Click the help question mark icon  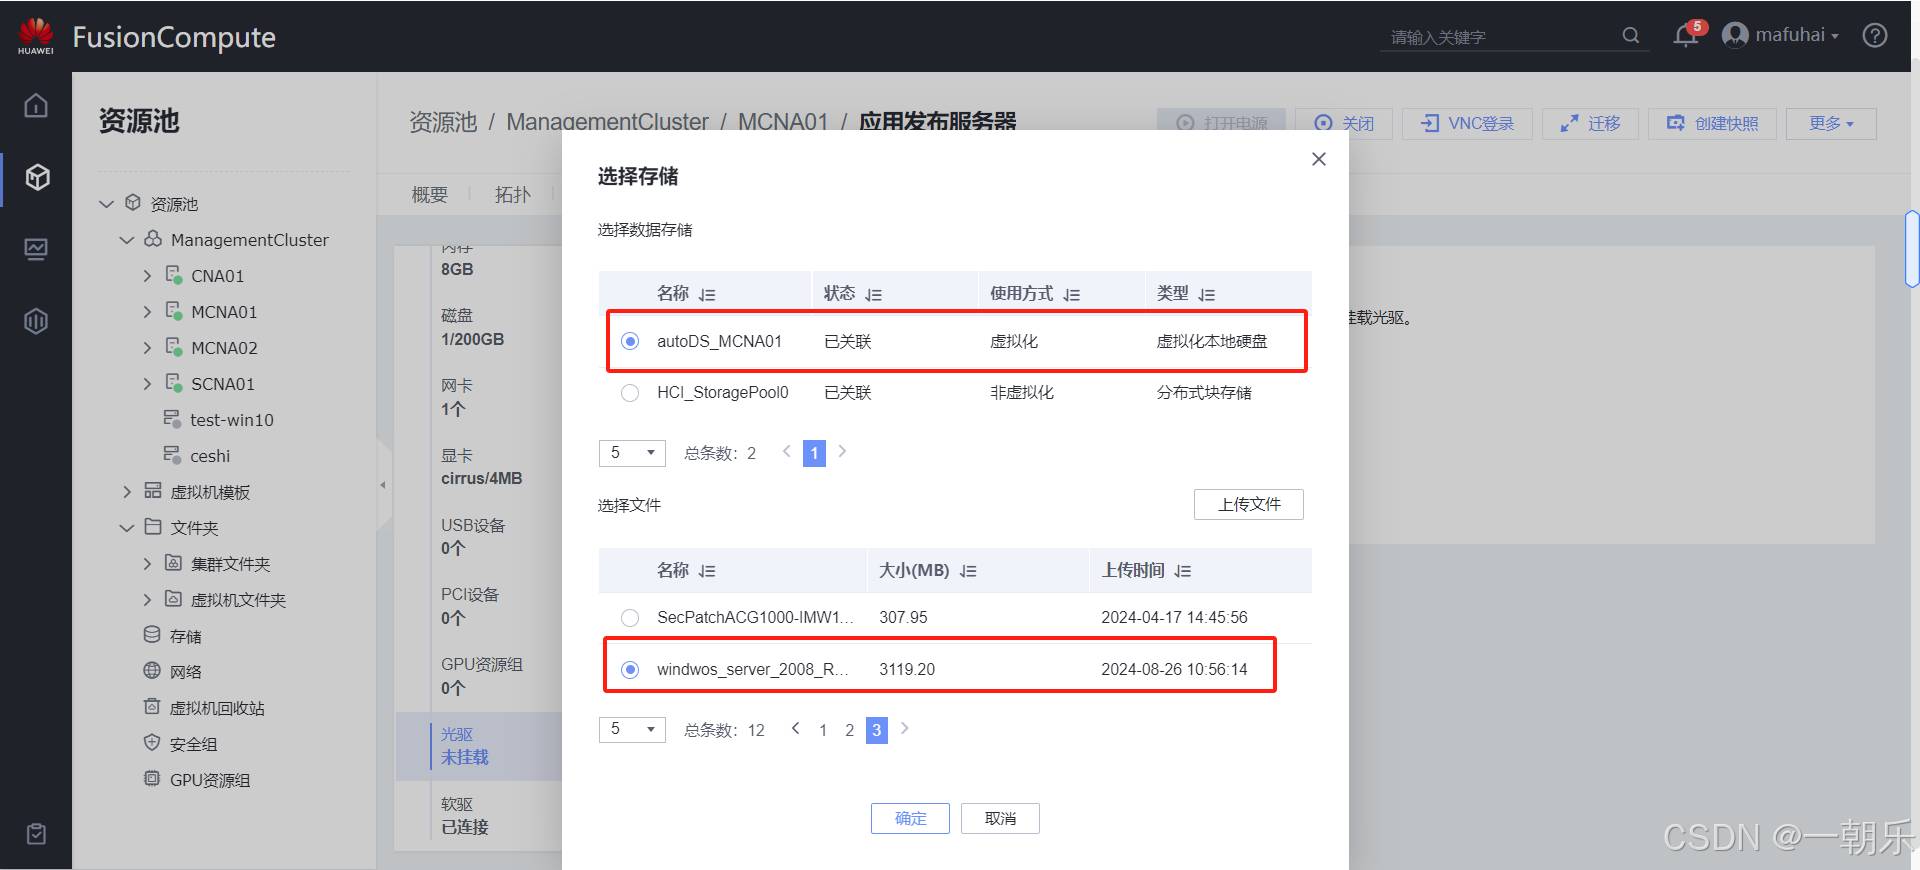click(1875, 36)
